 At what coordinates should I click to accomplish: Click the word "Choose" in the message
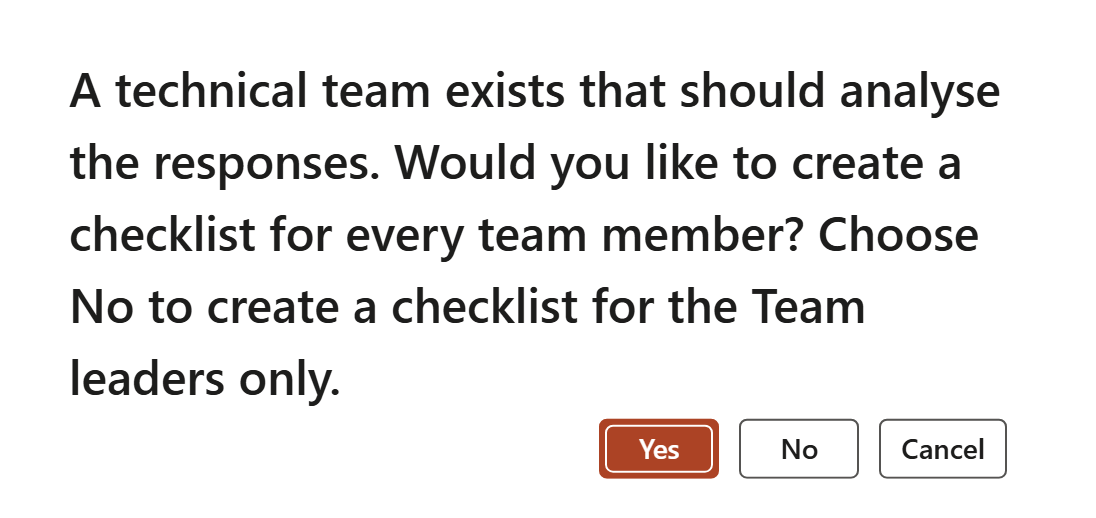[898, 236]
